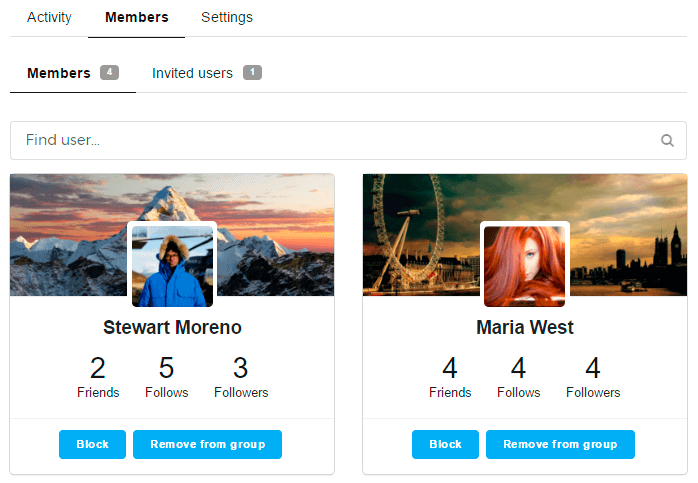Select the Members sub-tab with count

[x=73, y=73]
